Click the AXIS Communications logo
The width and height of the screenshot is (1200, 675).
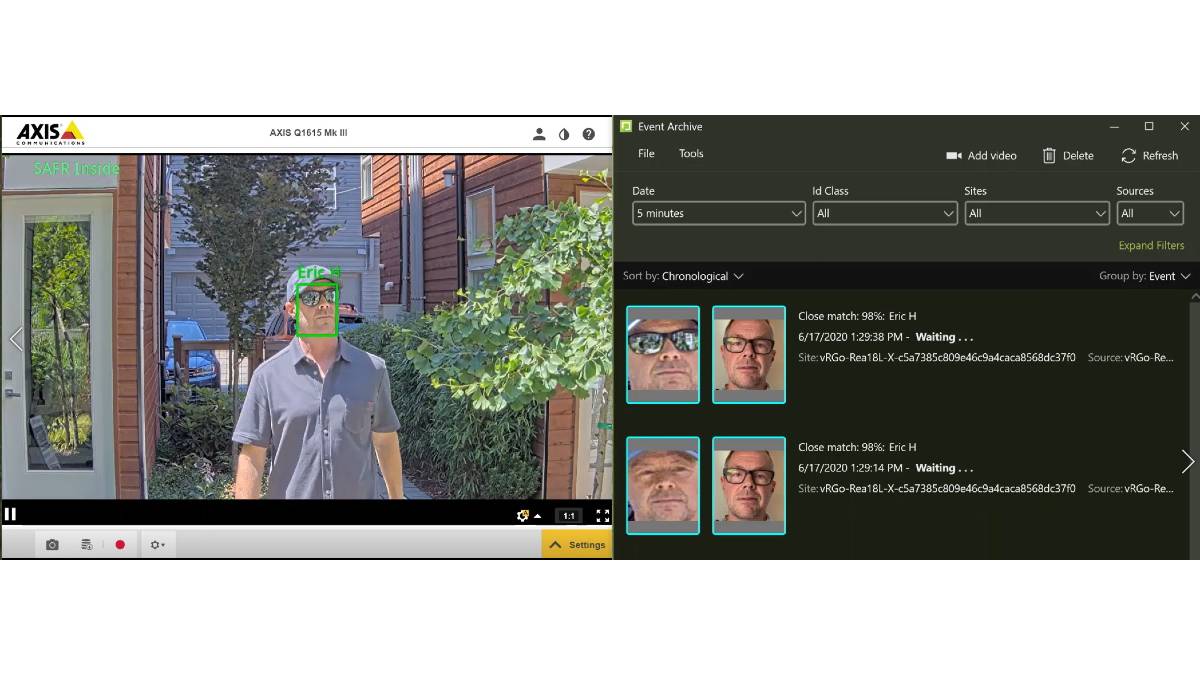pyautogui.click(x=50, y=133)
